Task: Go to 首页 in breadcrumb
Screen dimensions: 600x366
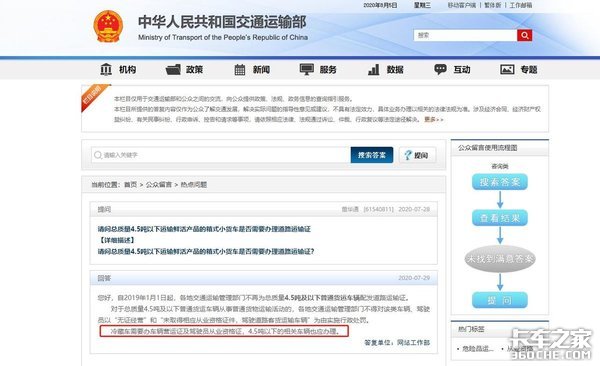Action: coord(130,185)
